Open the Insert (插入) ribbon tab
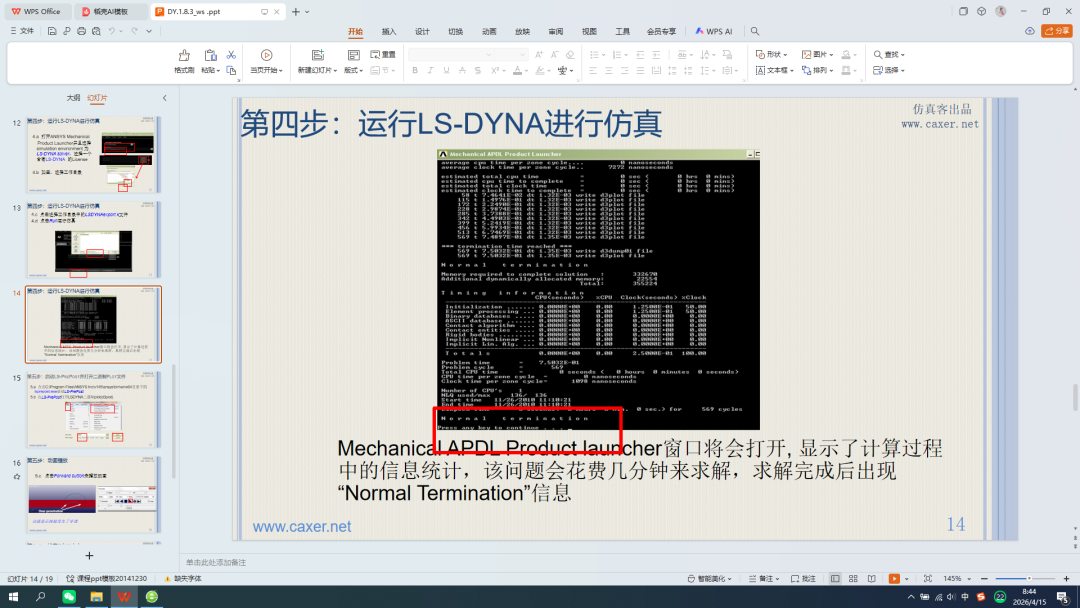 click(388, 32)
